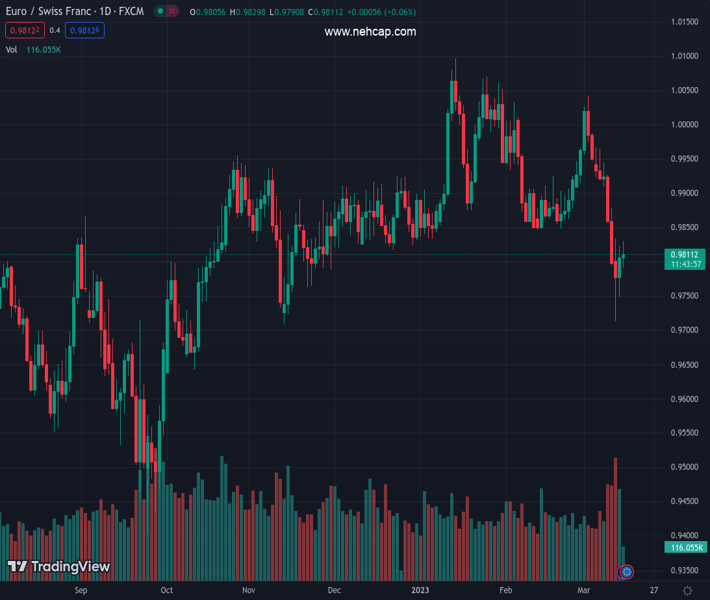This screenshot has width=710, height=600.
Task: Click the current price tag 0.98112 on axis
Action: (685, 255)
